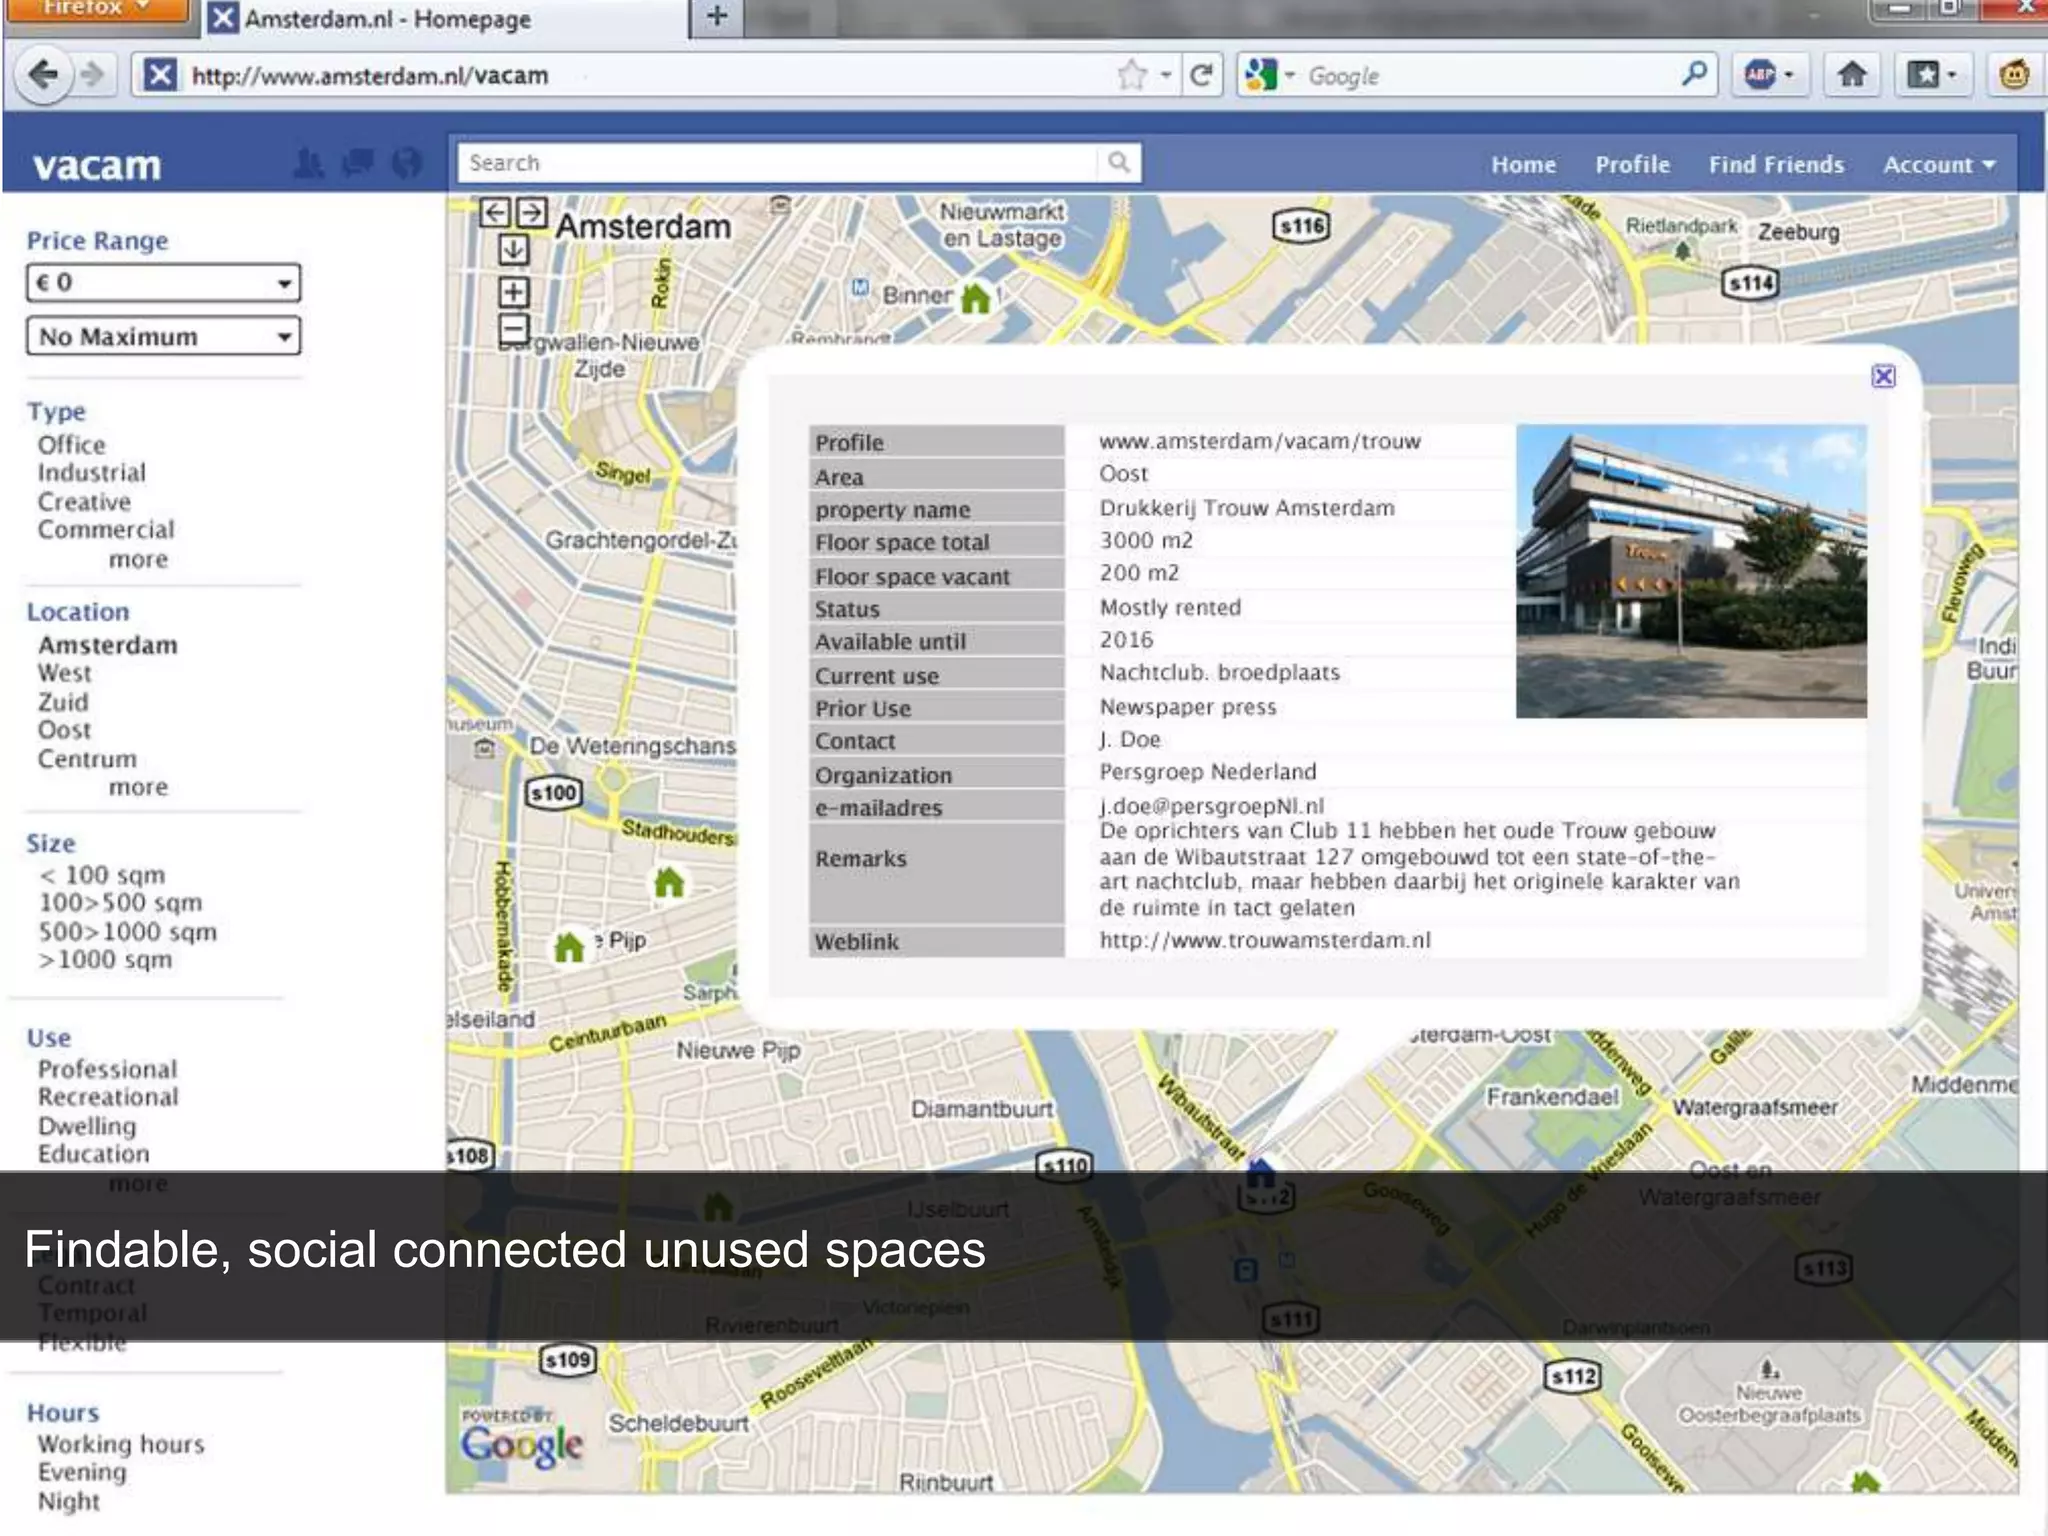Screen dimensions: 2048x1536
Task: Open the vacam notifications globe icon
Action: 406,163
